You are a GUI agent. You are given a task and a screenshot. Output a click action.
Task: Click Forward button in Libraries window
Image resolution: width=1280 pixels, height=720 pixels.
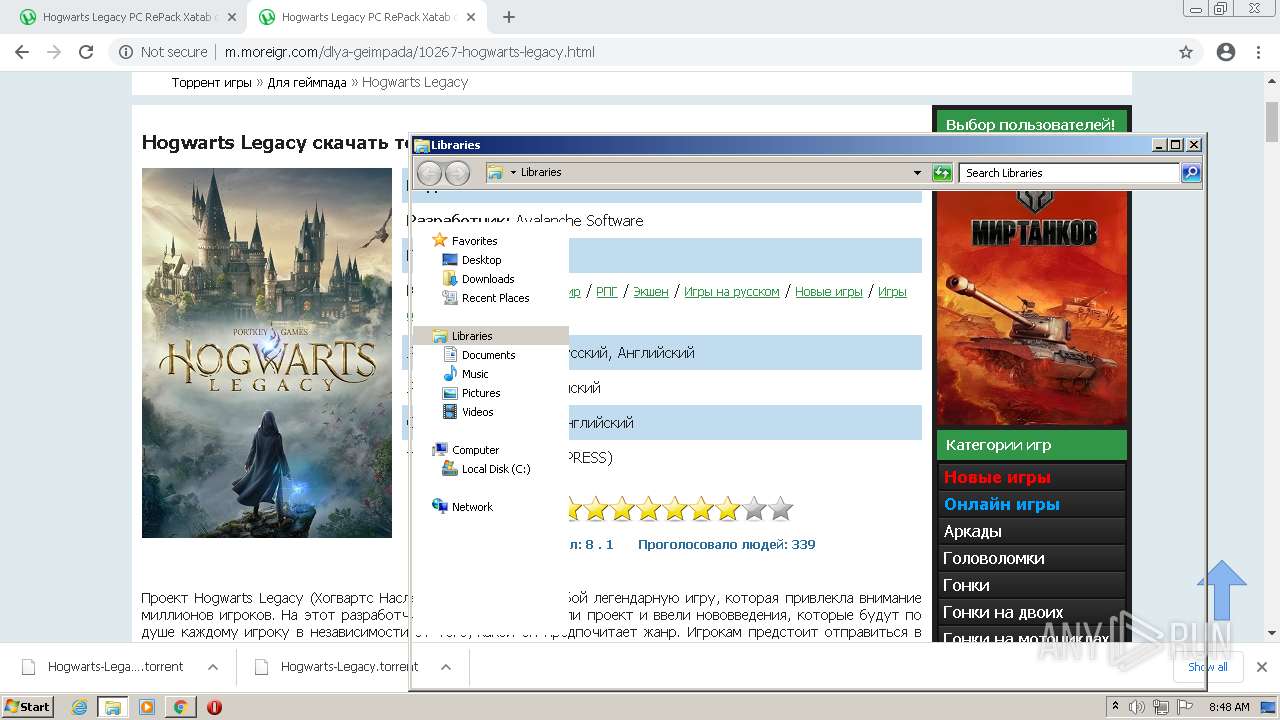pyautogui.click(x=457, y=173)
